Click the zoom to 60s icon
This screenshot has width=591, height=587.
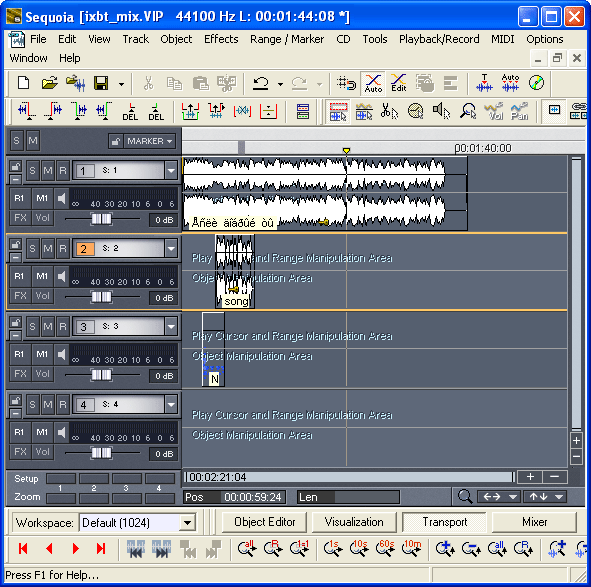(385, 549)
